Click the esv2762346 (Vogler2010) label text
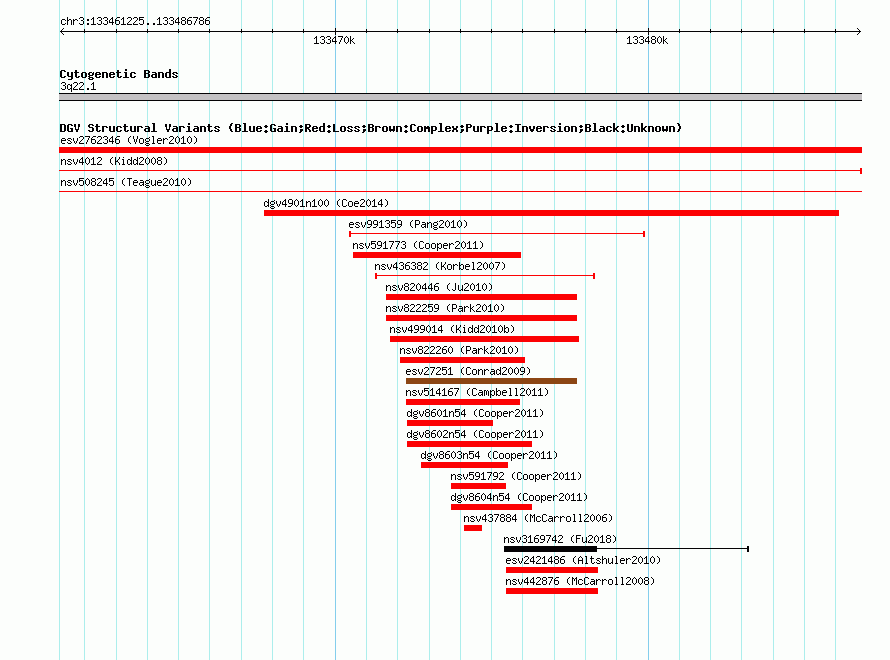Screen dimensions: 890x660 tap(129, 140)
